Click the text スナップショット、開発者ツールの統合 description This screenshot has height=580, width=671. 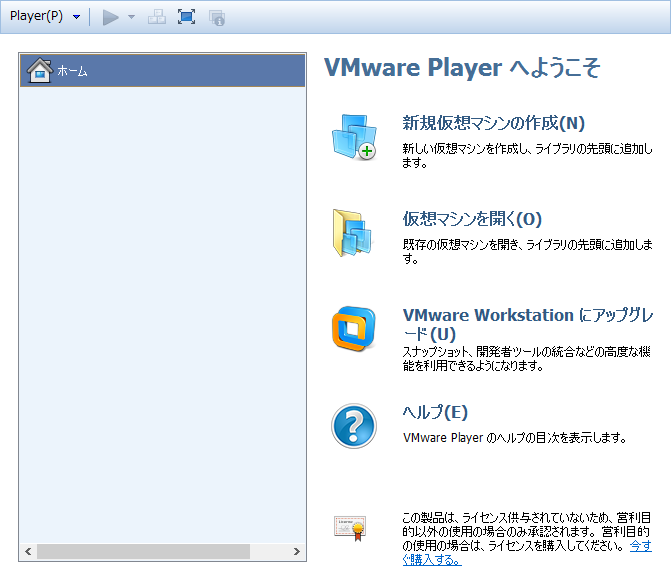(526, 358)
